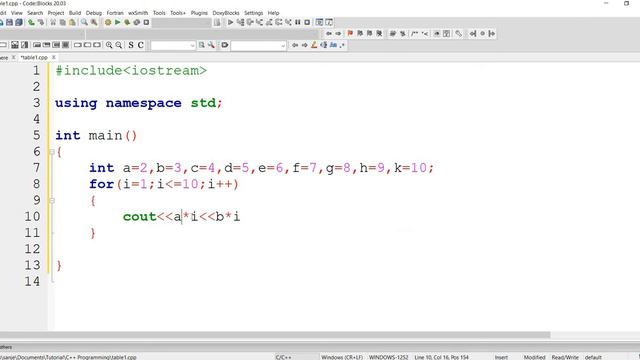Click line number 7 in the margin
640x360 pixels.
coord(36,168)
